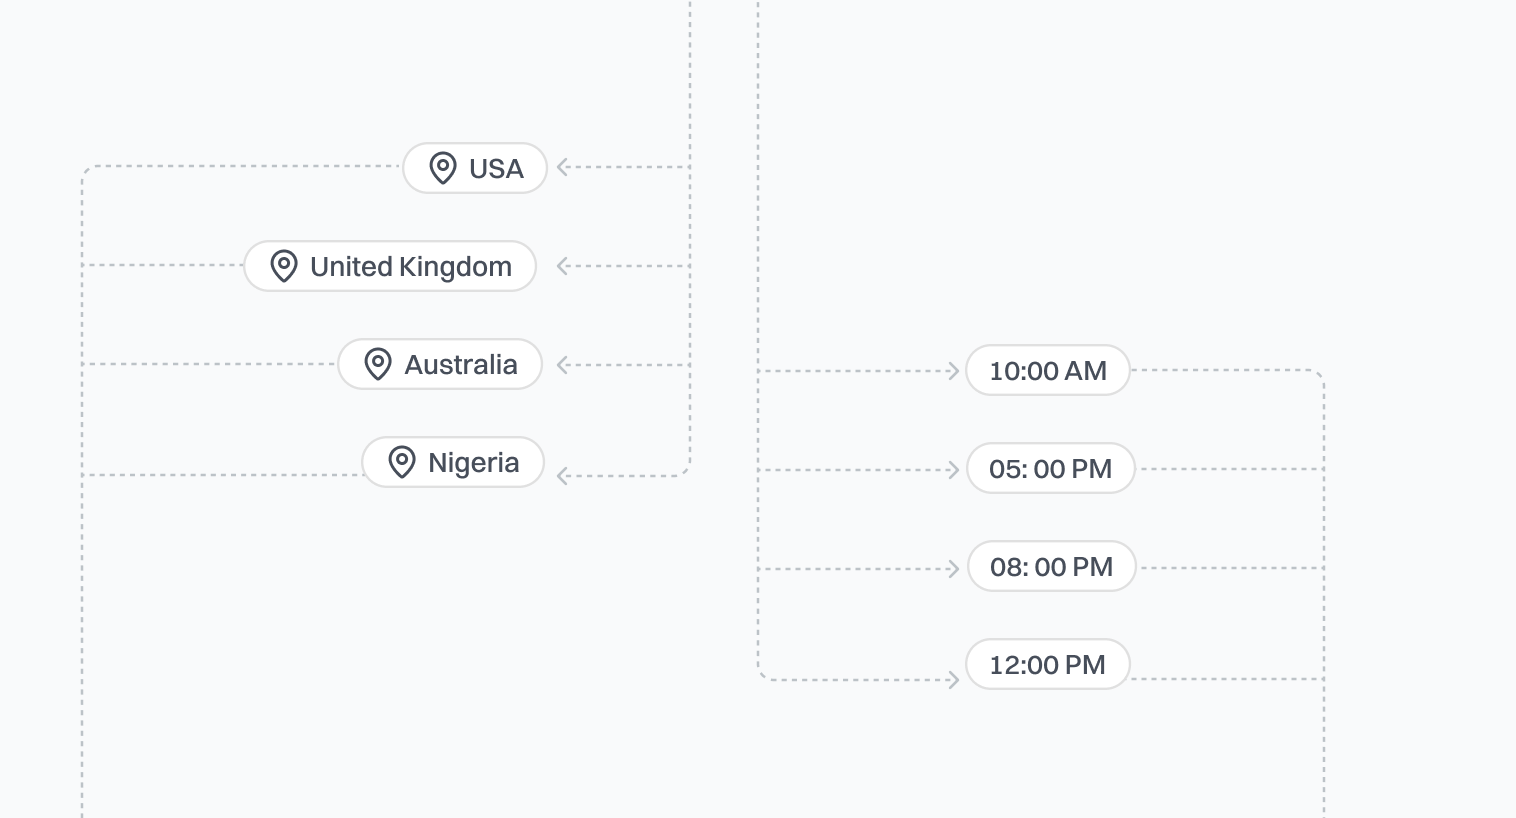Image resolution: width=1516 pixels, height=818 pixels.
Task: Select the USA label text
Action: coord(496,169)
